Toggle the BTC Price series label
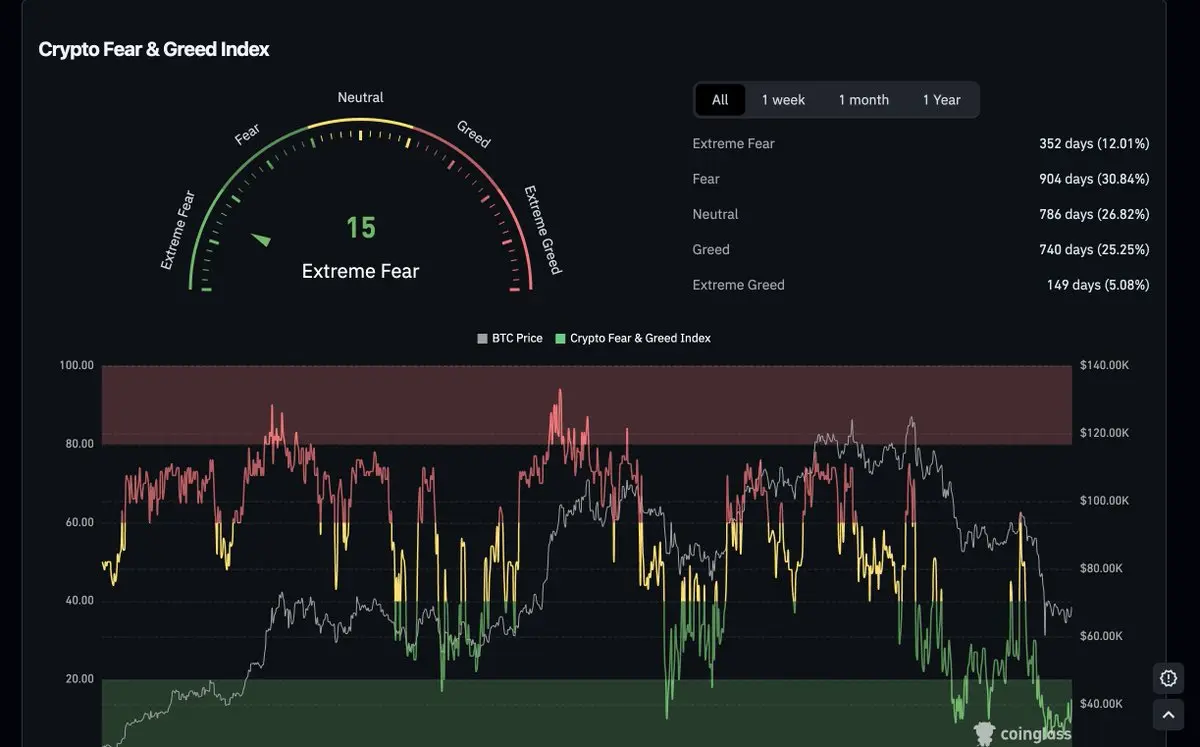Screen dimensions: 1200x747 click(517, 339)
